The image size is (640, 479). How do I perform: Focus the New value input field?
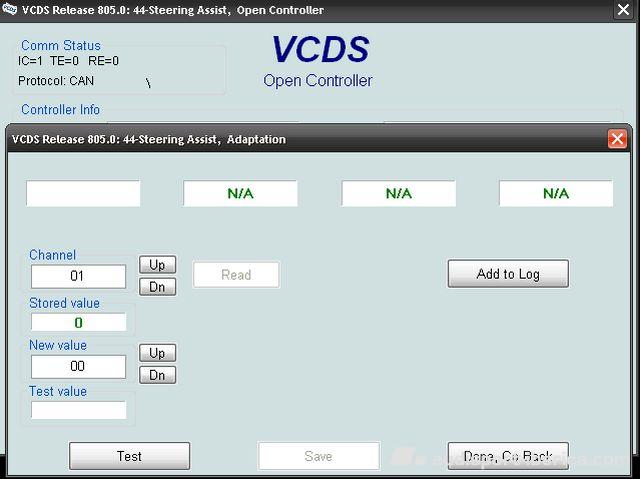click(x=78, y=366)
